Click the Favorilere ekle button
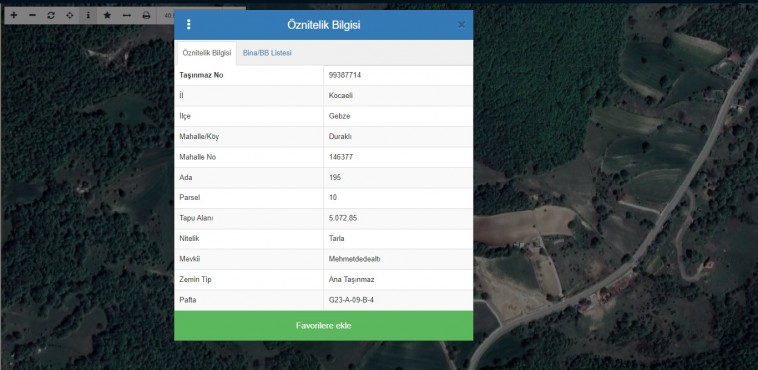Viewport: 758px width, 370px height. [x=323, y=326]
